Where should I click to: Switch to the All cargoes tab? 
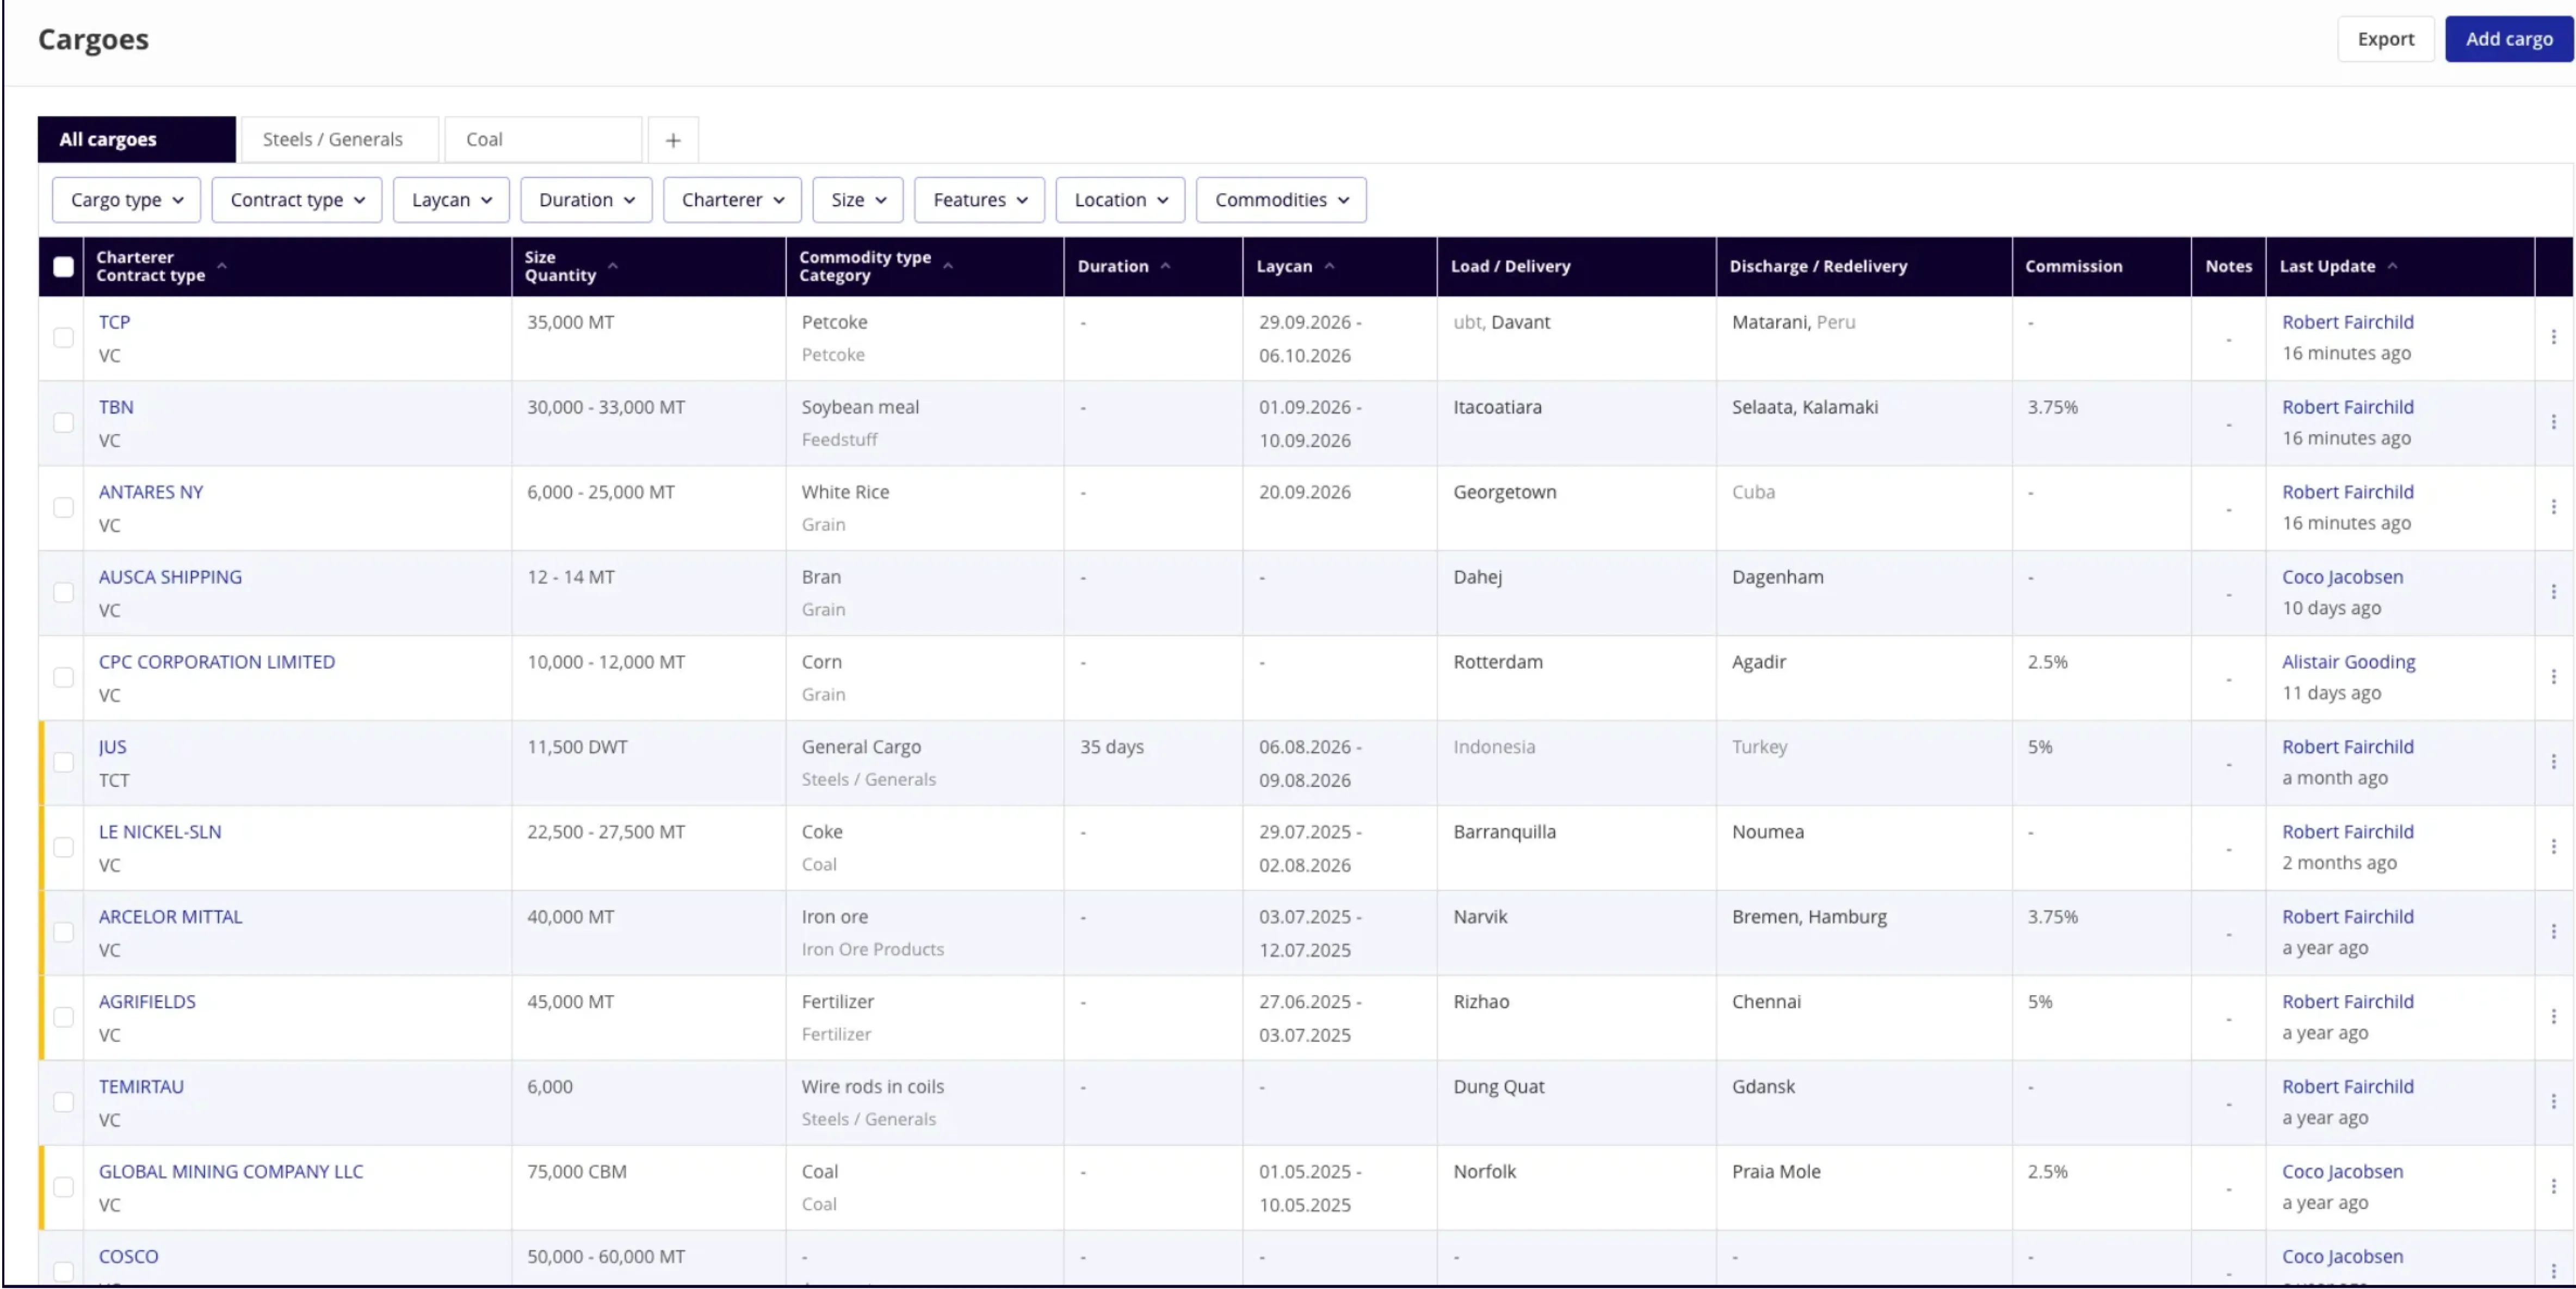click(137, 140)
